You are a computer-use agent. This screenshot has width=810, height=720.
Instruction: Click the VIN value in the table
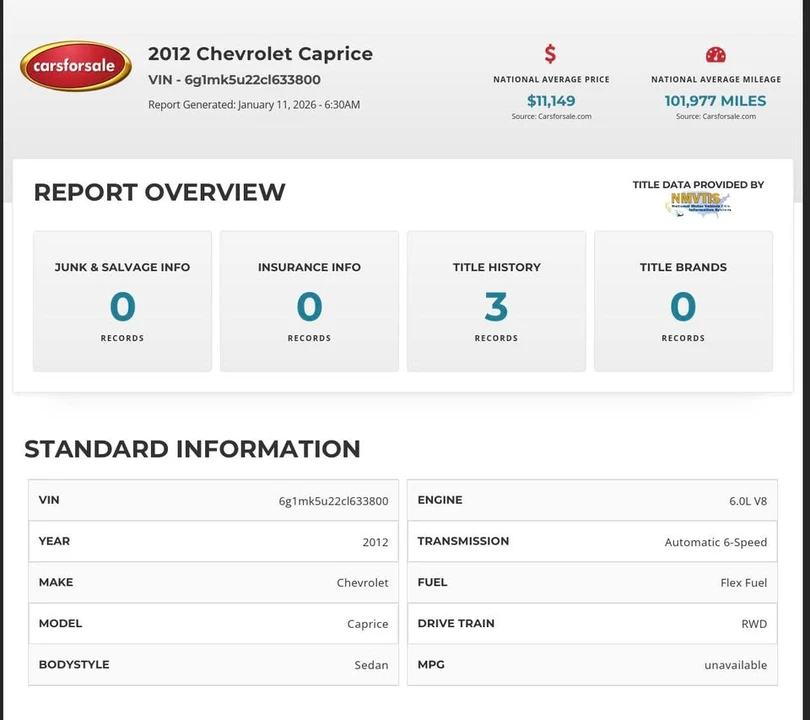(x=333, y=501)
